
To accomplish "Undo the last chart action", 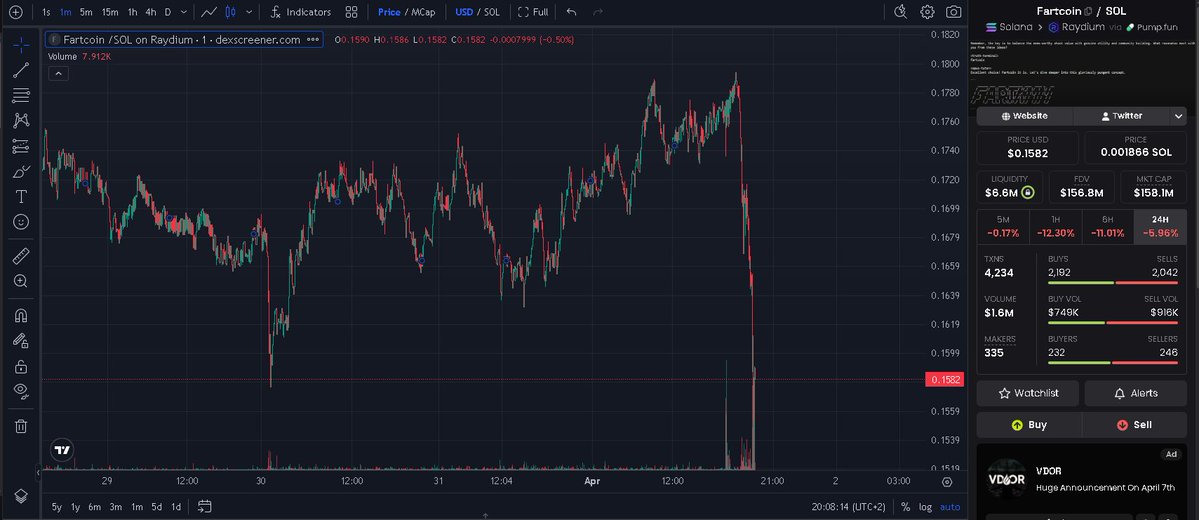I will pos(571,12).
